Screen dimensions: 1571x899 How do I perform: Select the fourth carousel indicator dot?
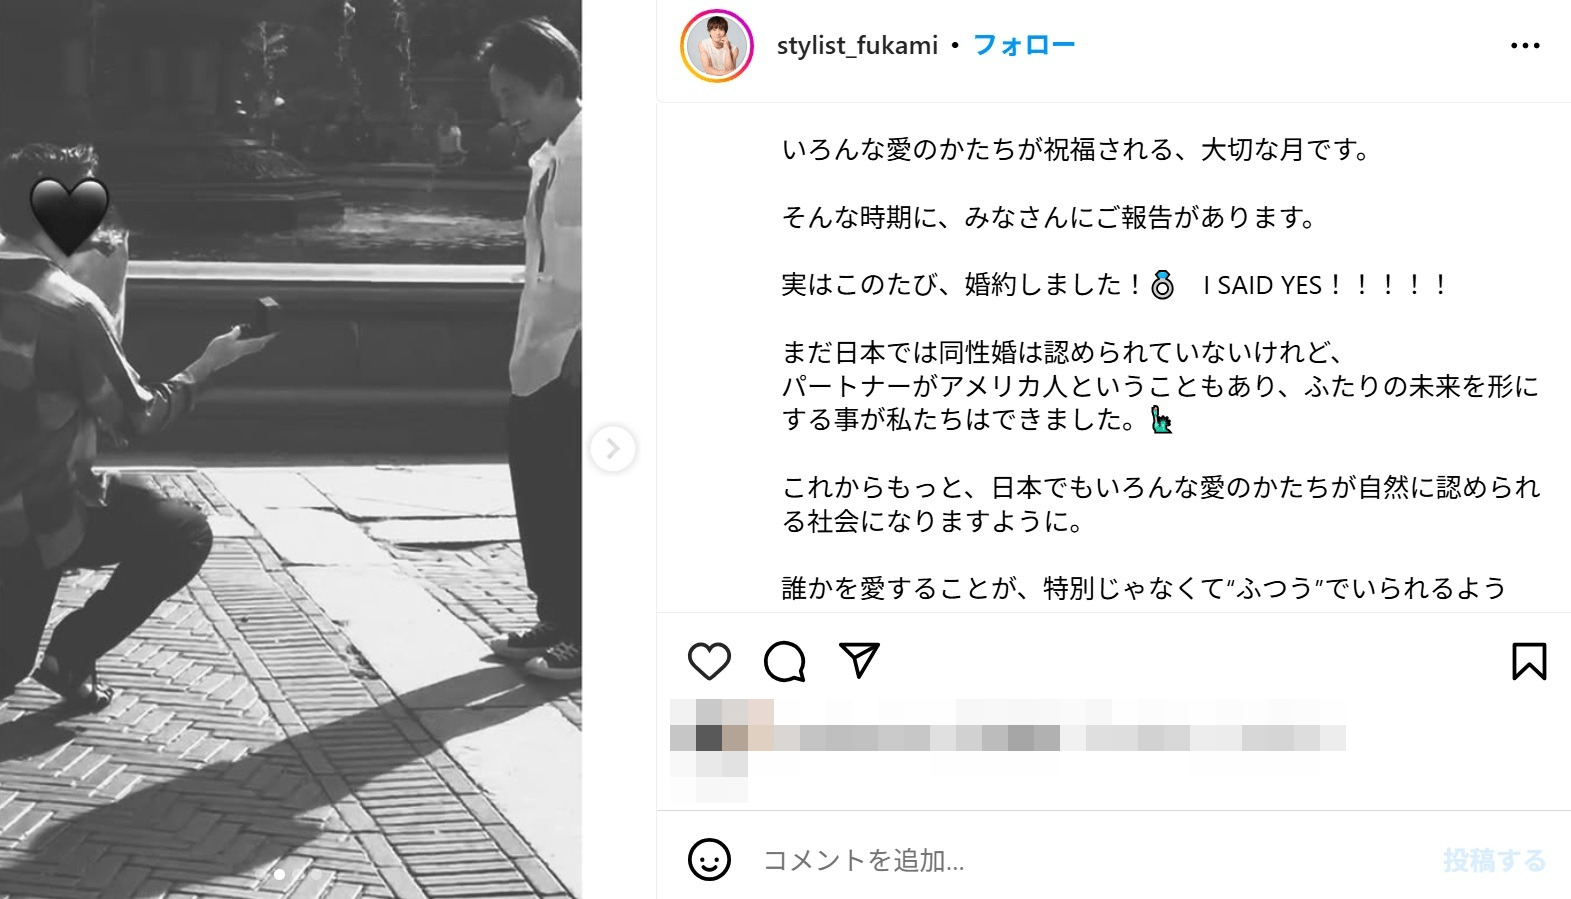[316, 874]
